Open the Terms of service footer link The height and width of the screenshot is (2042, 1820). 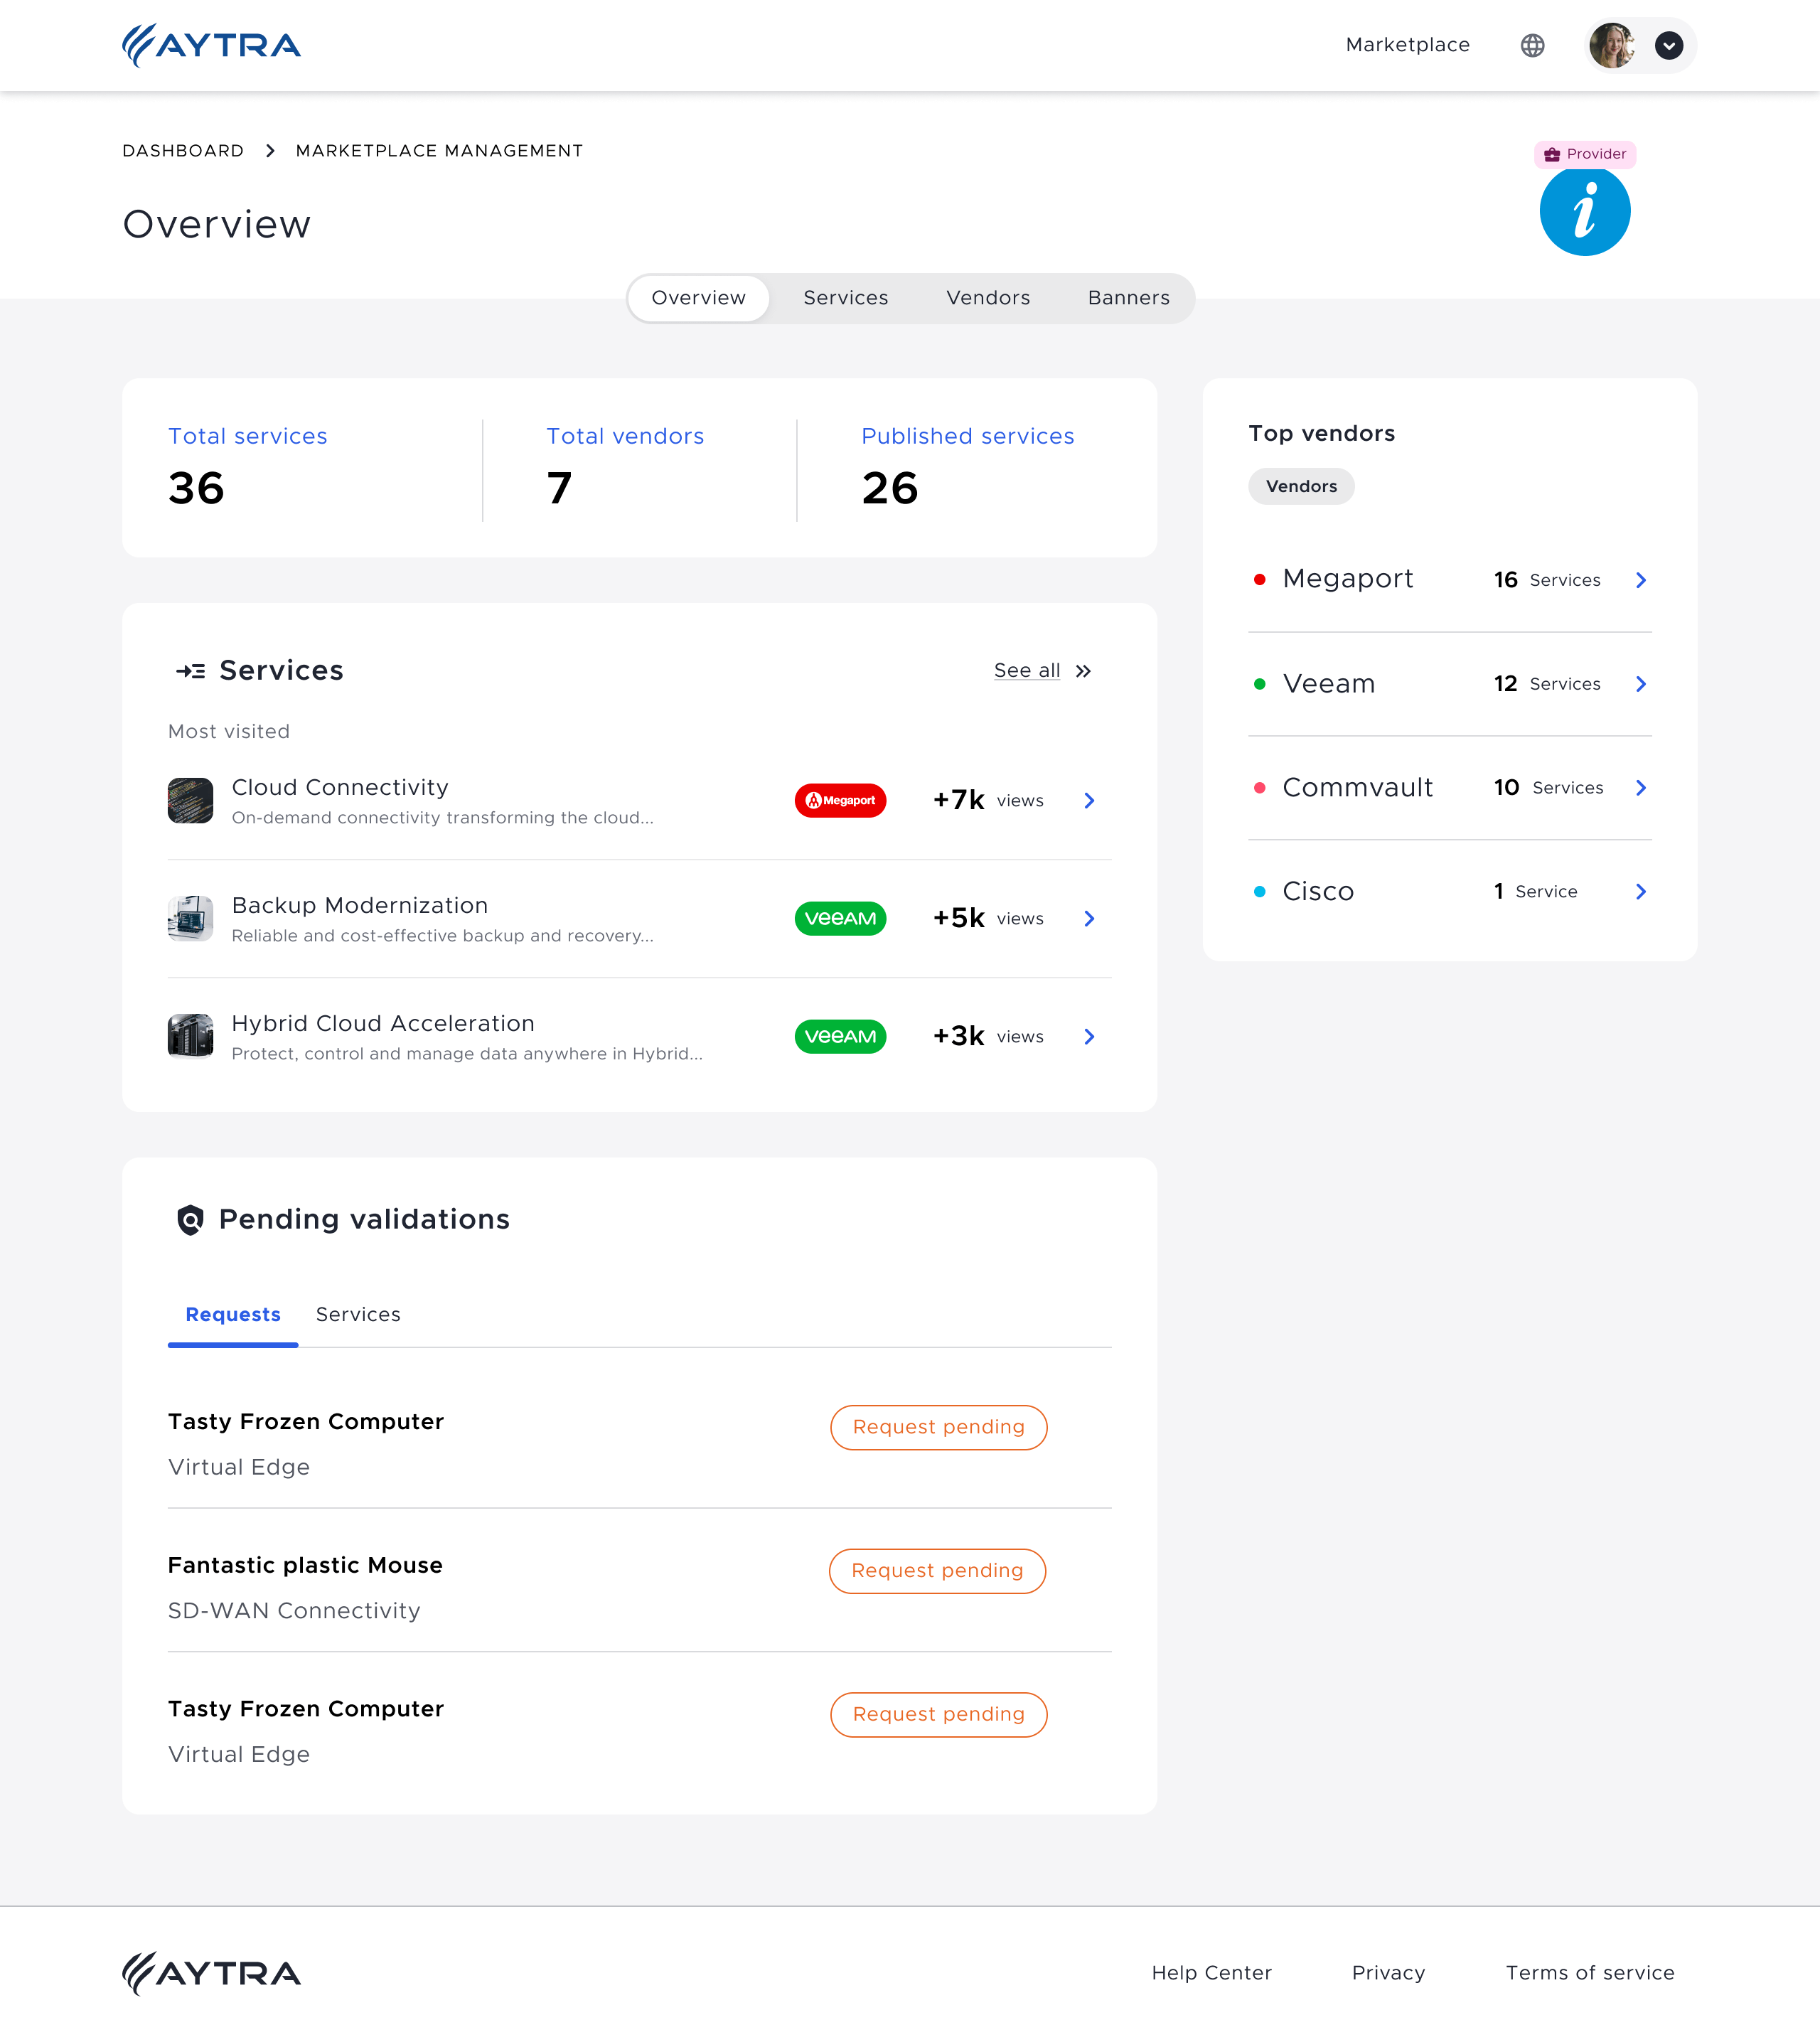point(1589,1974)
